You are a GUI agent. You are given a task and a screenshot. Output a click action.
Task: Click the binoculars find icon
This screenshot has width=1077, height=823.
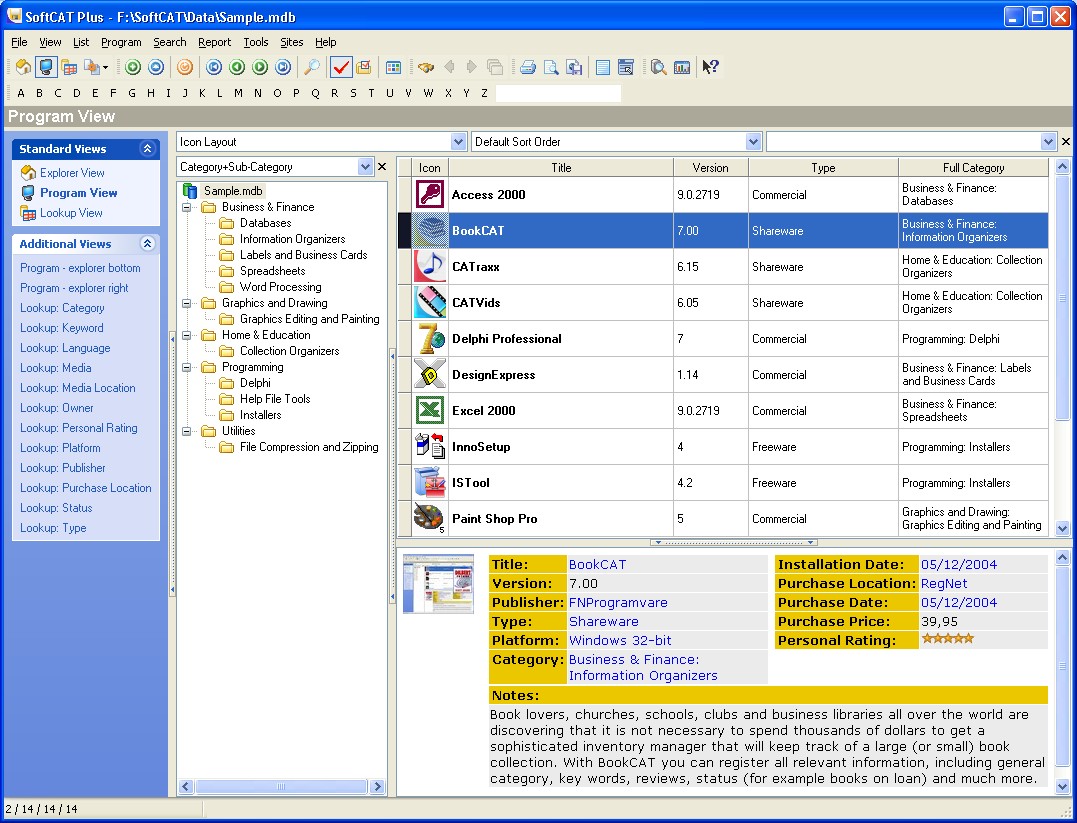pos(426,67)
